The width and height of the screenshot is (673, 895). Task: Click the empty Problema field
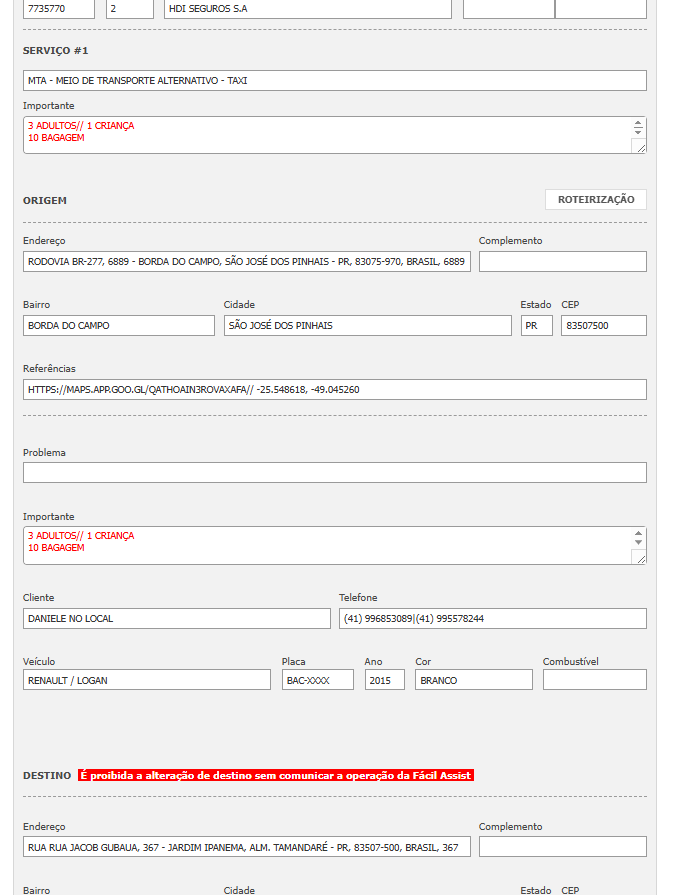[x=334, y=473]
